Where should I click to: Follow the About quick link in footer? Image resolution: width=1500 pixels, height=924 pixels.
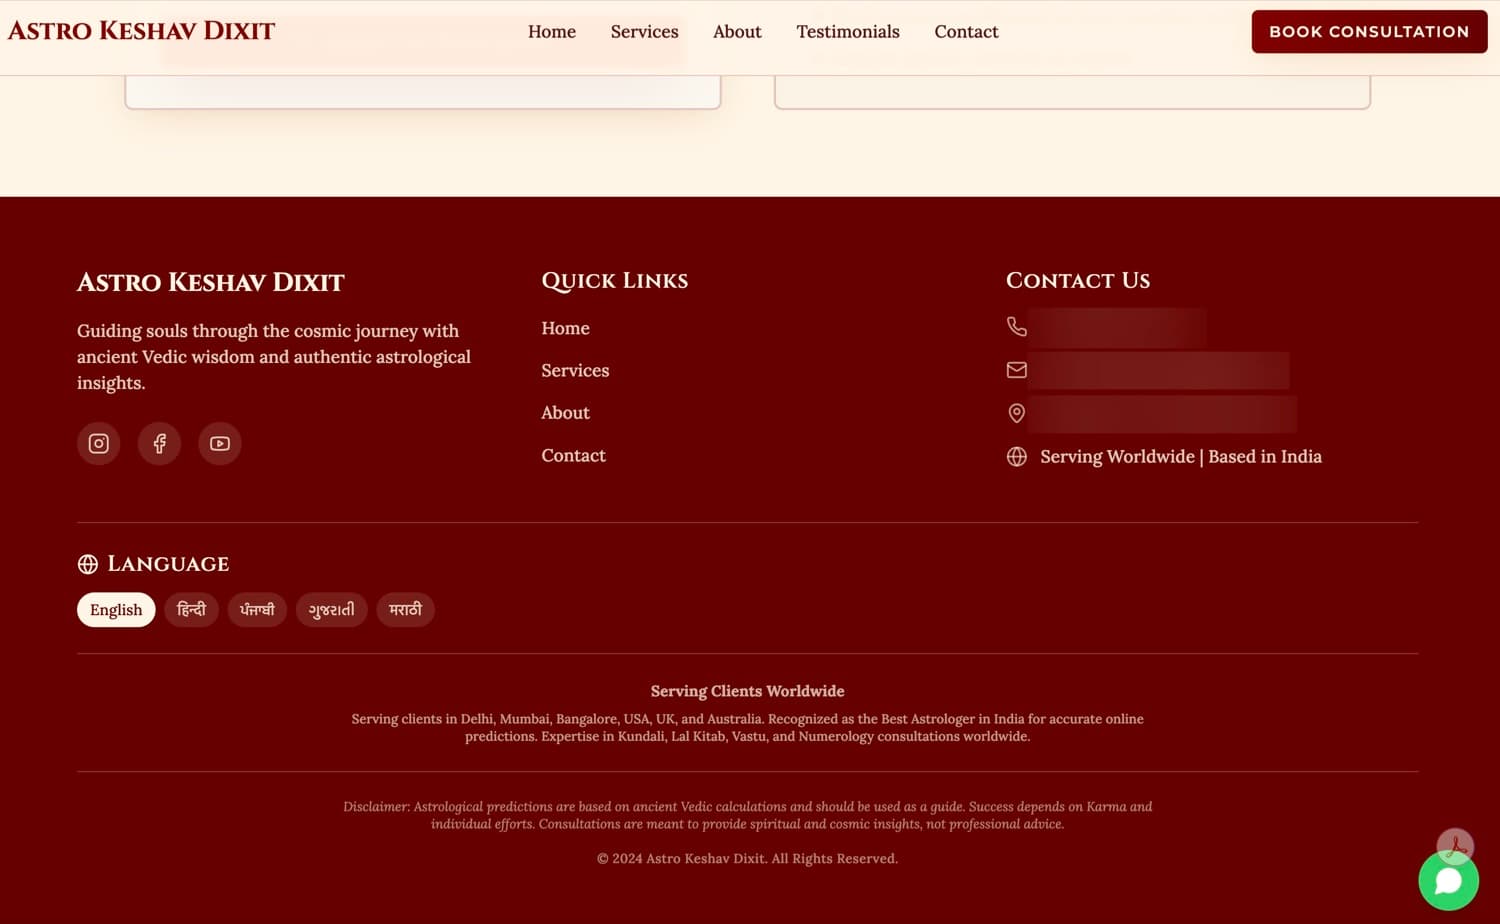coord(565,413)
